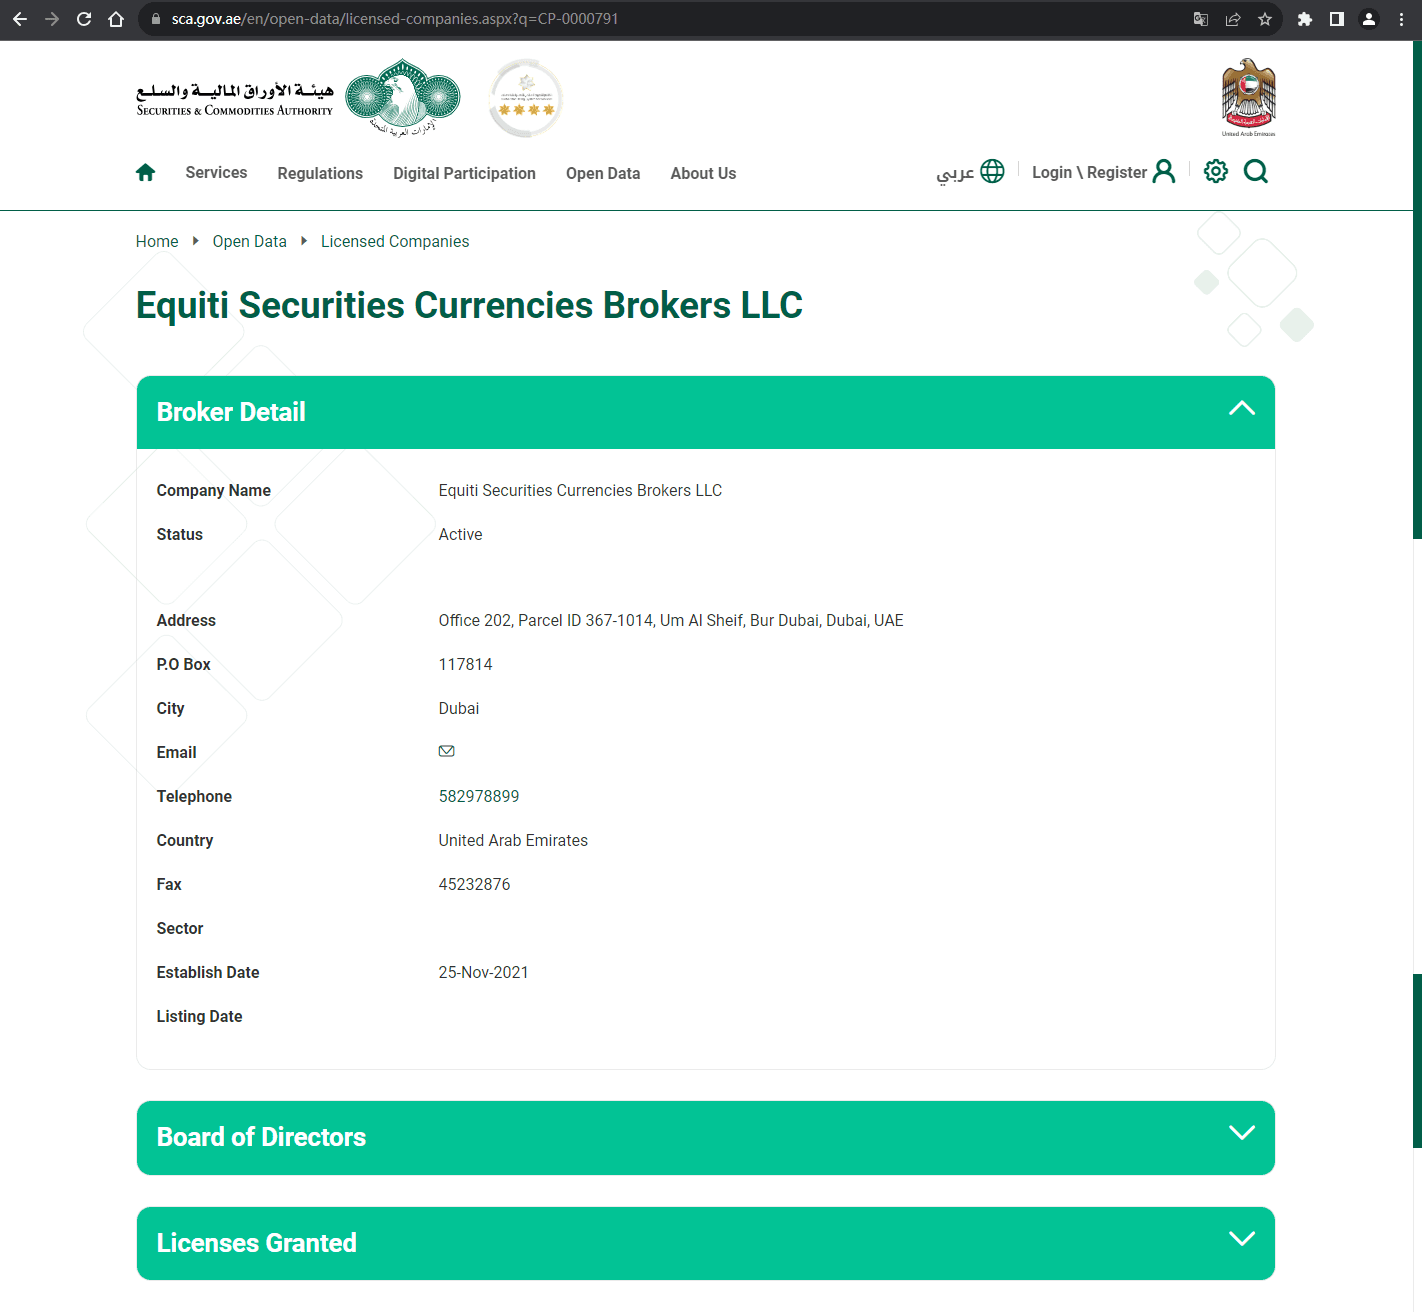
Task: Click the browser Back arrow
Action: coord(20,19)
